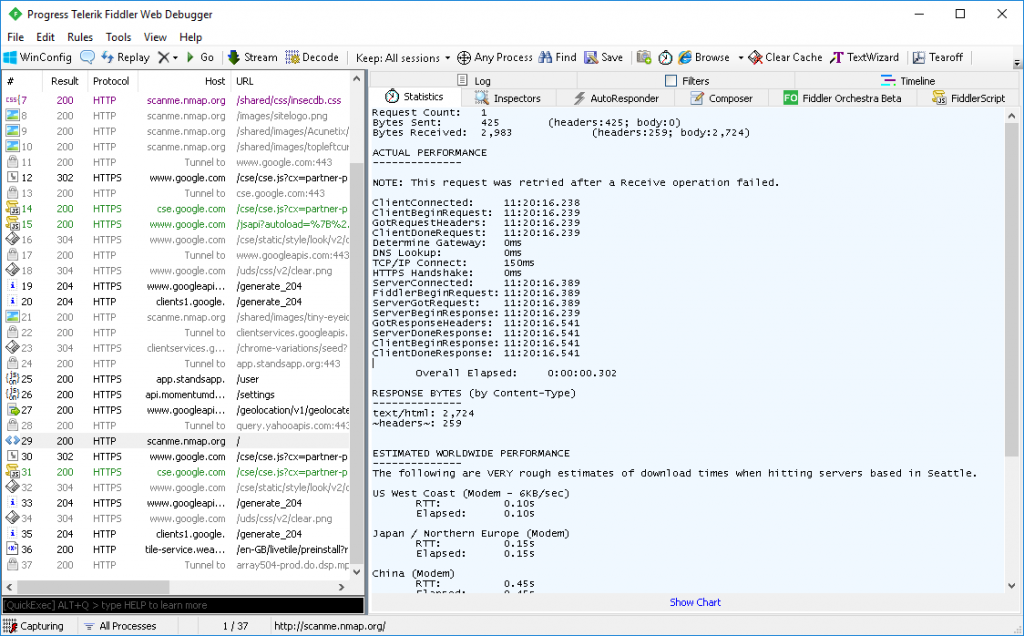The width and height of the screenshot is (1024, 636).
Task: Switch to the Filters tab
Action: pyautogui.click(x=686, y=80)
